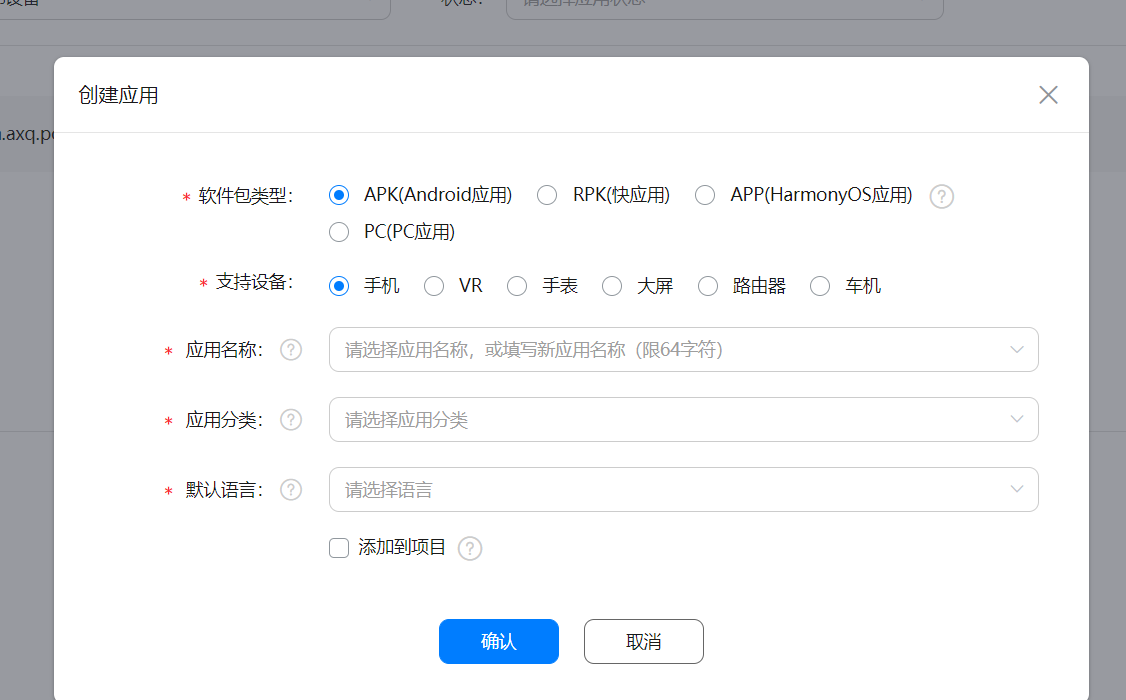The height and width of the screenshot is (700, 1126).
Task: Click the blue 确认 button
Action: 499,641
